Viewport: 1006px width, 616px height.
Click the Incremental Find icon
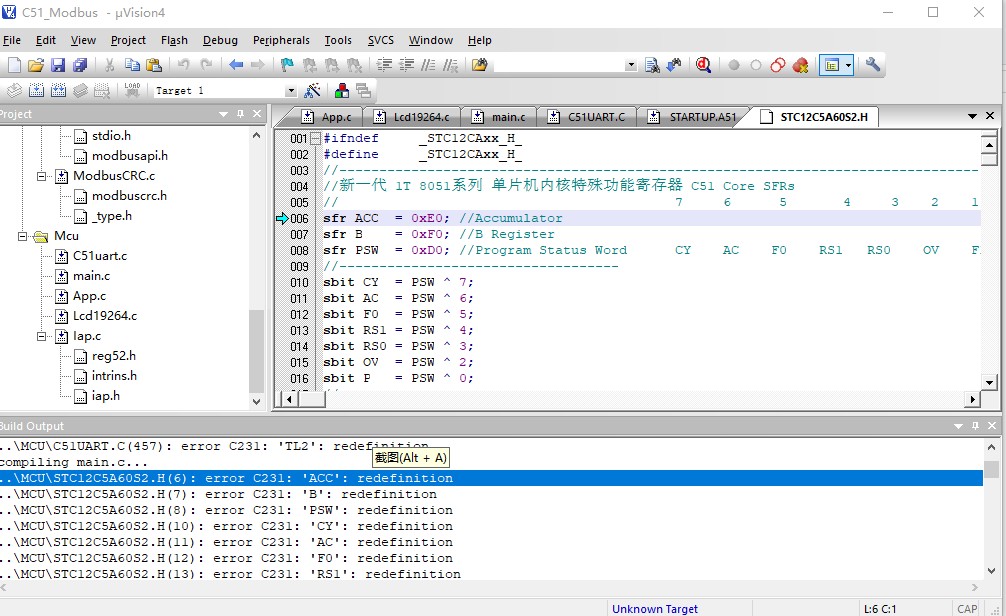(x=674, y=65)
